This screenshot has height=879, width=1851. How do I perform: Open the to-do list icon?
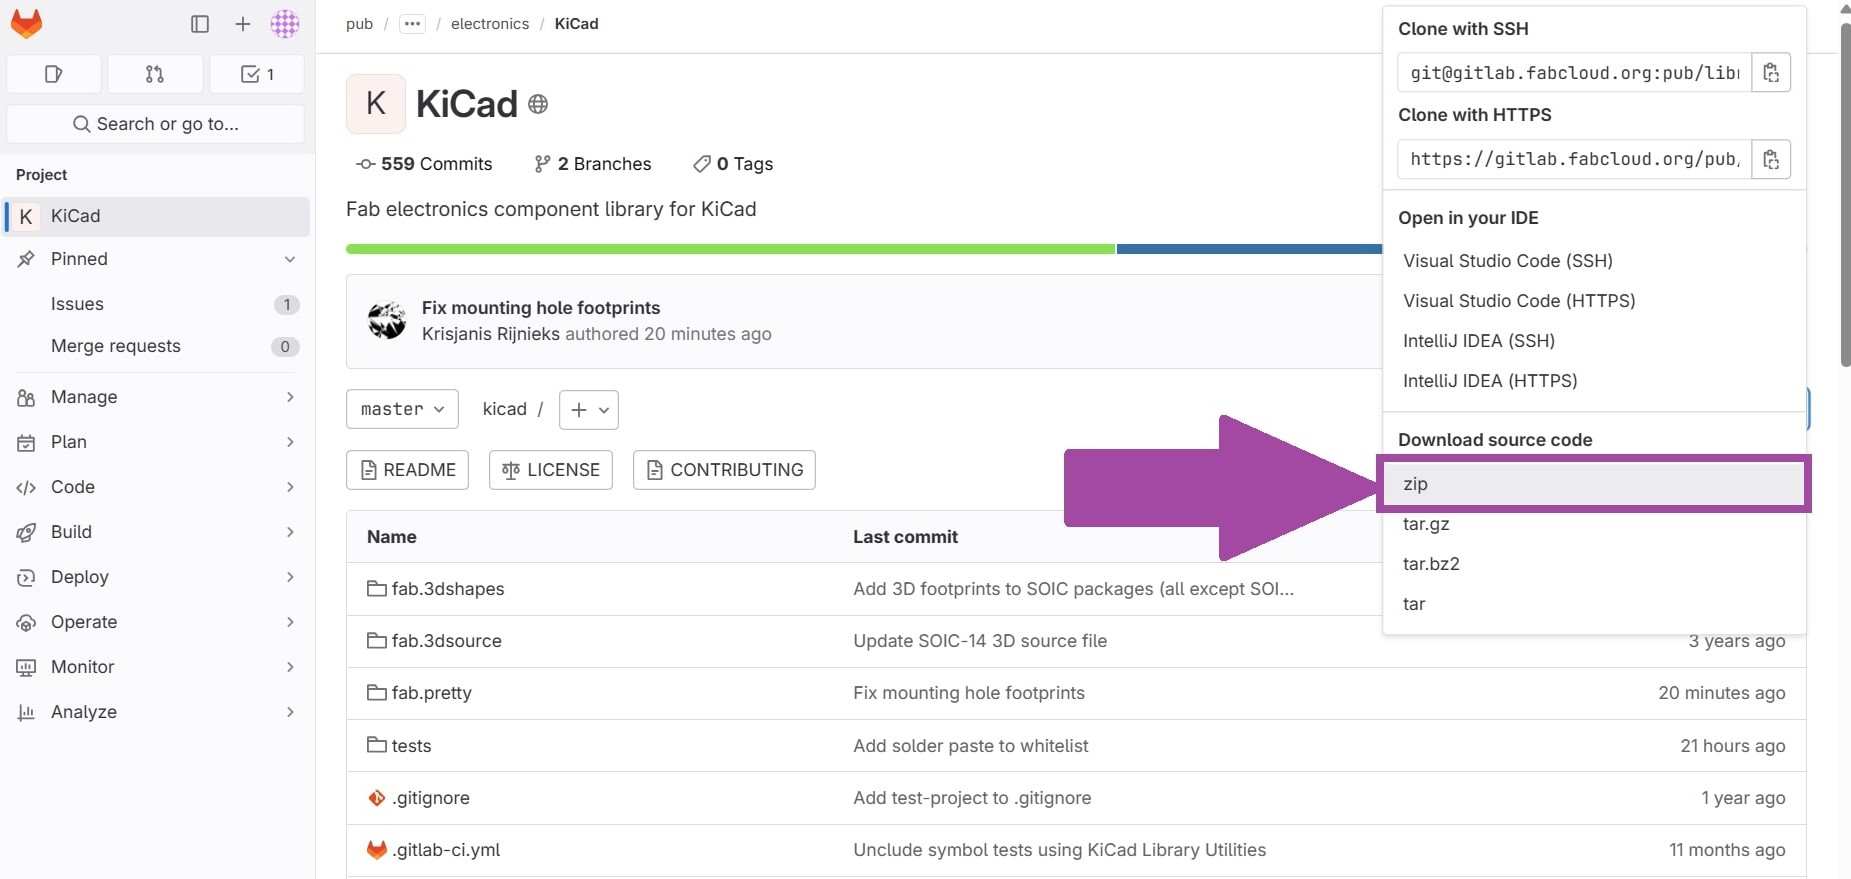click(257, 74)
